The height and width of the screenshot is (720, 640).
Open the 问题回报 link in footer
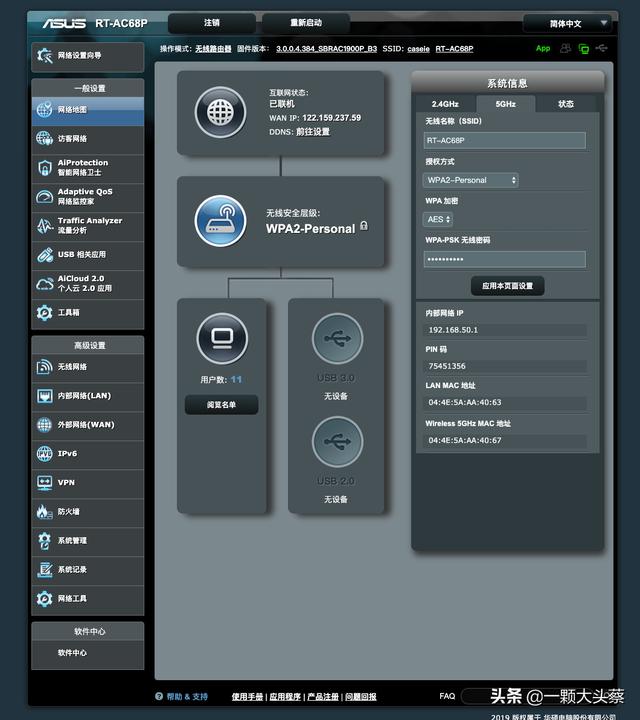tap(361, 697)
